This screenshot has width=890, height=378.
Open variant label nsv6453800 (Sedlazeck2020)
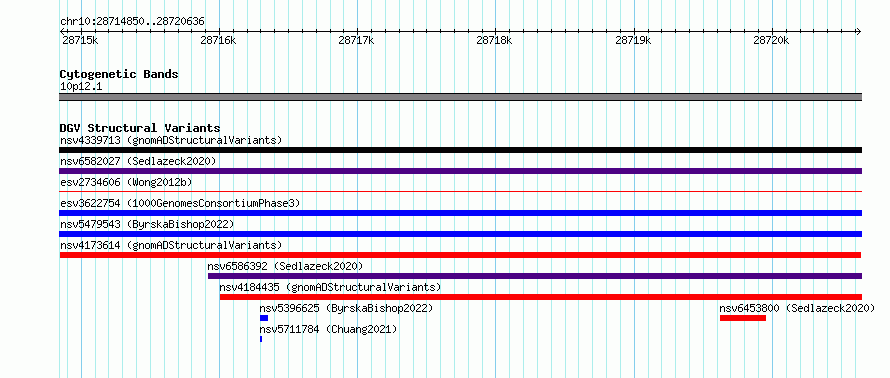797,308
